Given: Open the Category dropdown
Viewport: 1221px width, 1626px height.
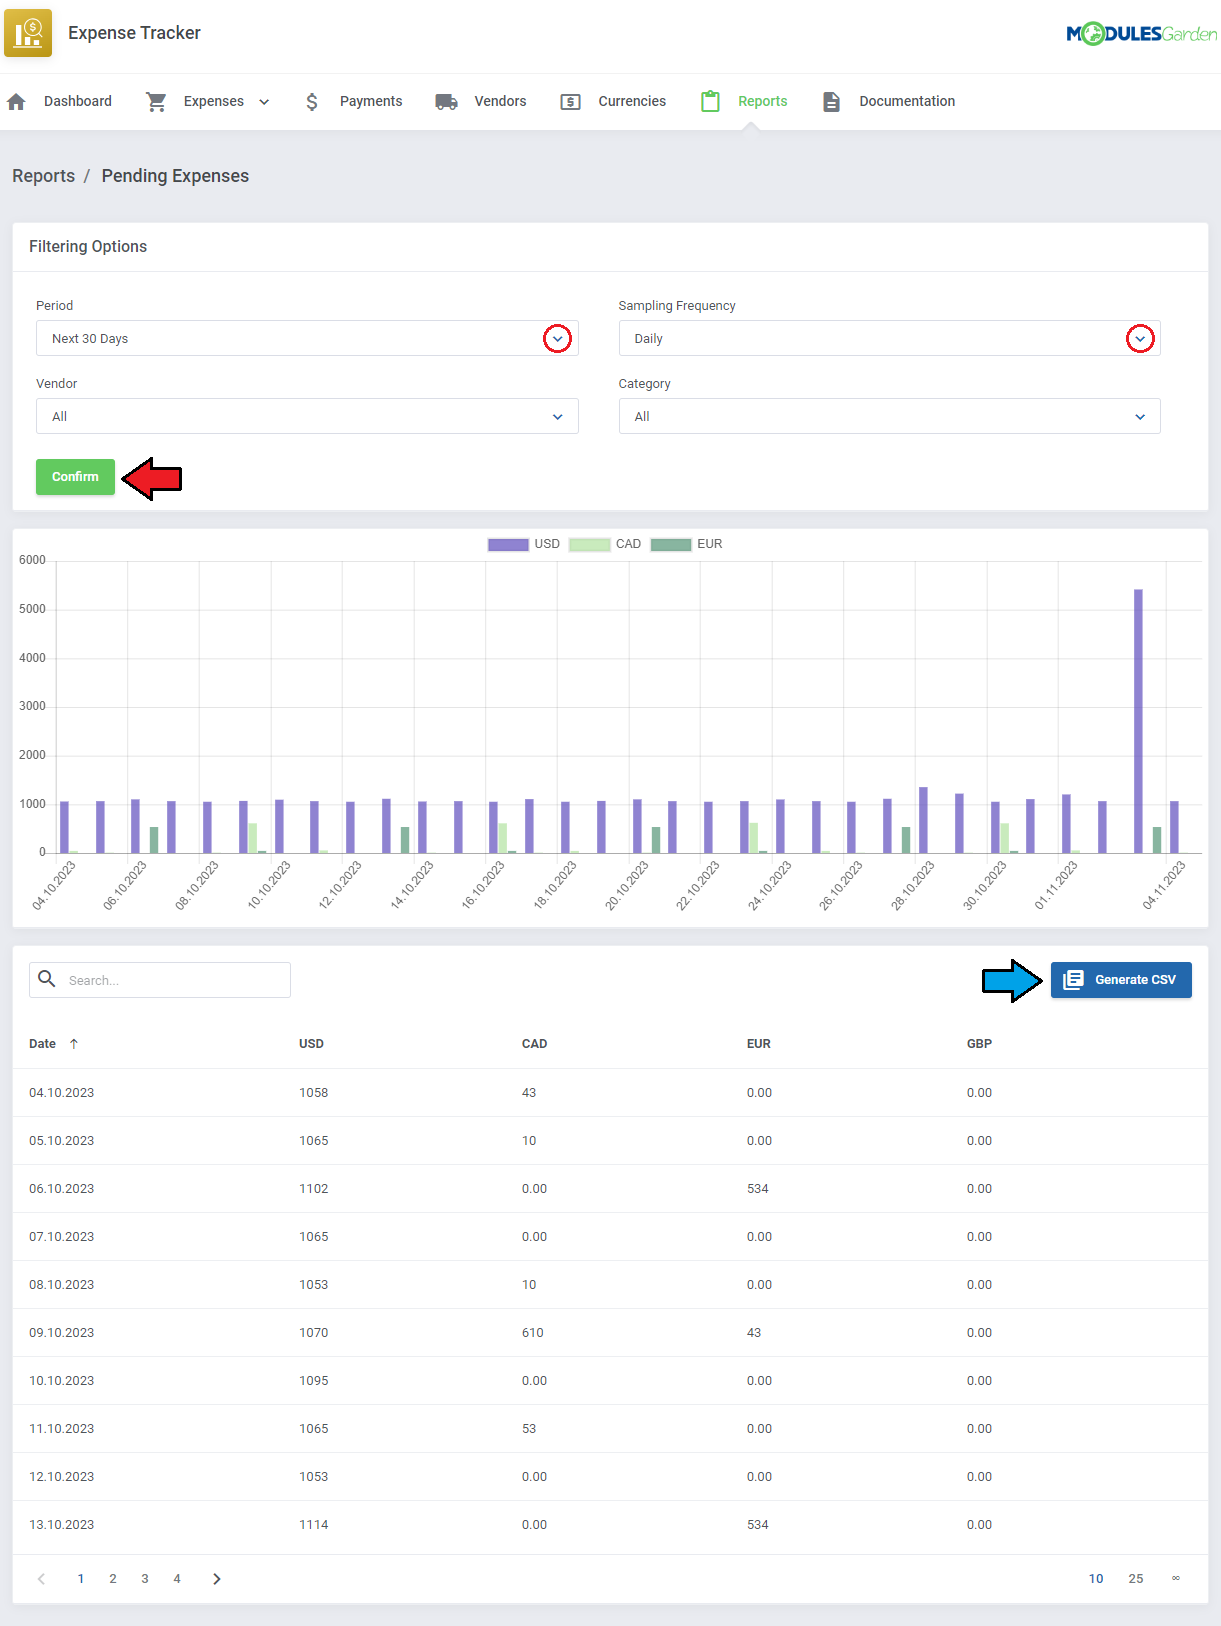Looking at the screenshot, I should tap(889, 416).
